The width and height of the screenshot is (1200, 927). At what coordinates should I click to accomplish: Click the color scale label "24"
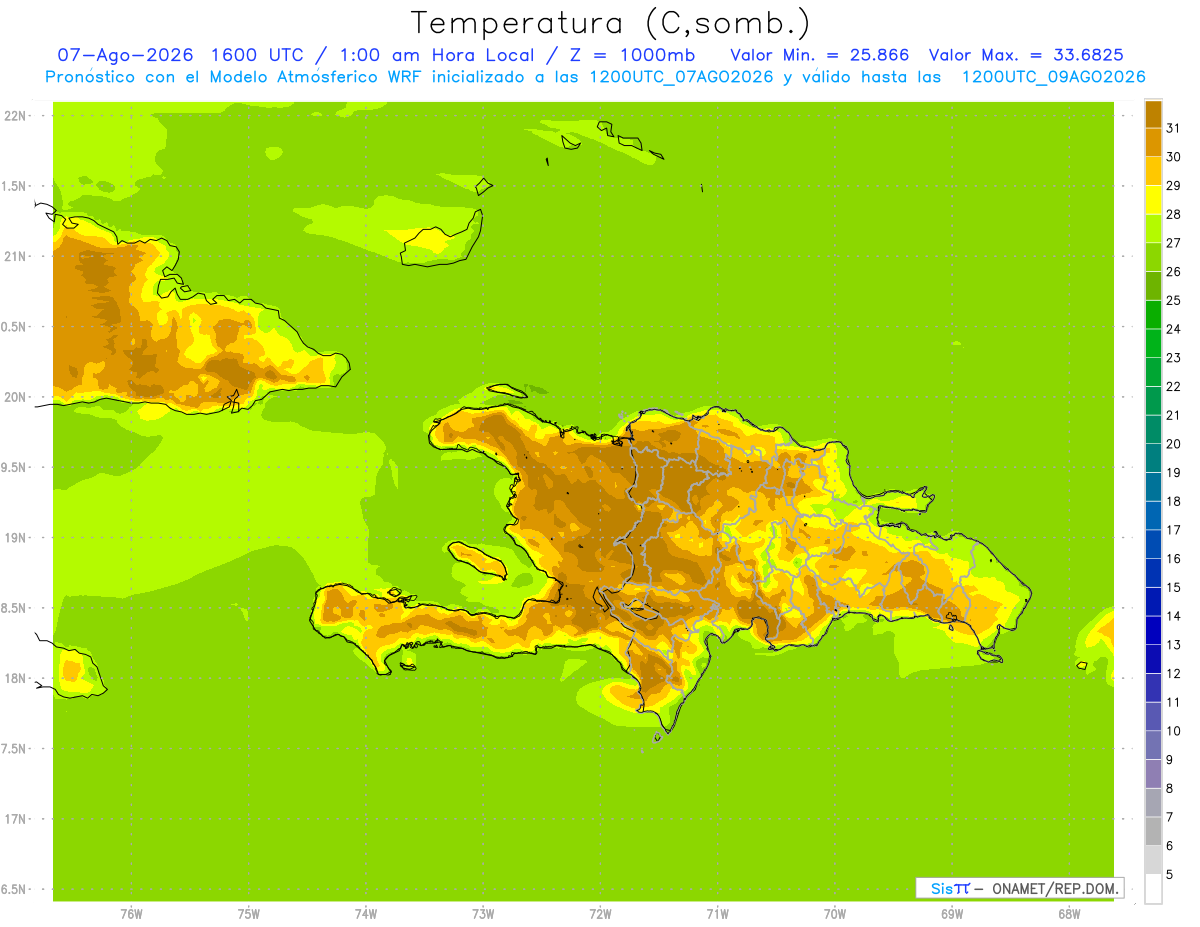[1174, 329]
